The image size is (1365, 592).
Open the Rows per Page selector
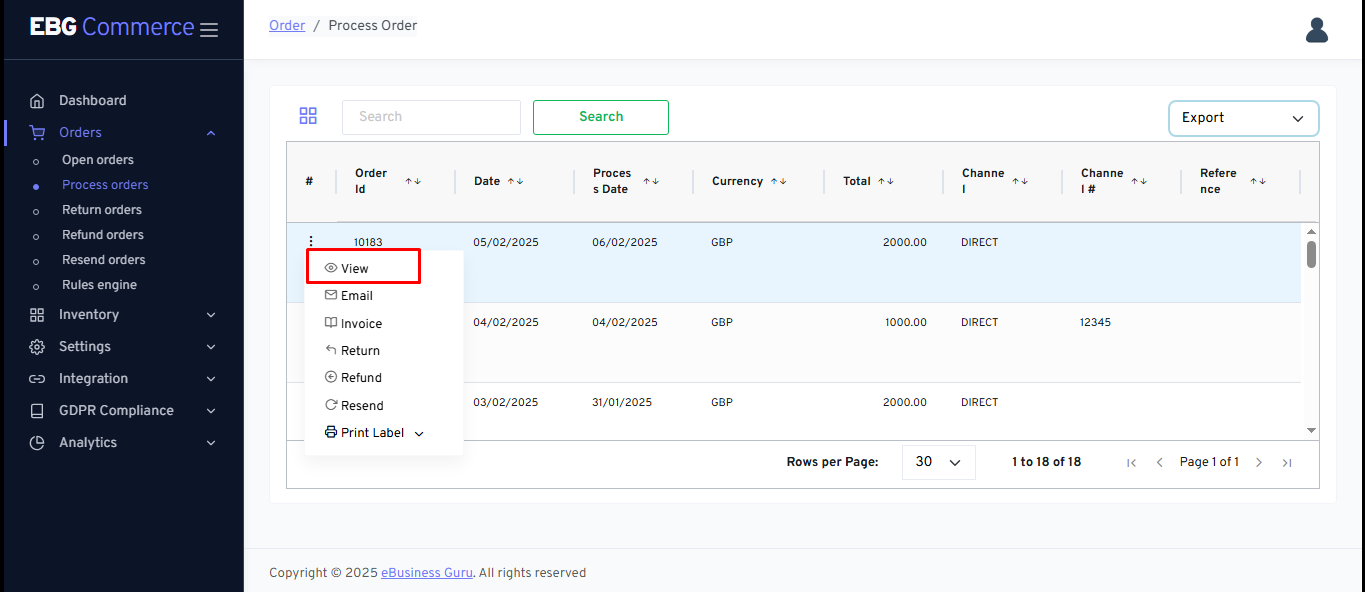[x=938, y=462]
